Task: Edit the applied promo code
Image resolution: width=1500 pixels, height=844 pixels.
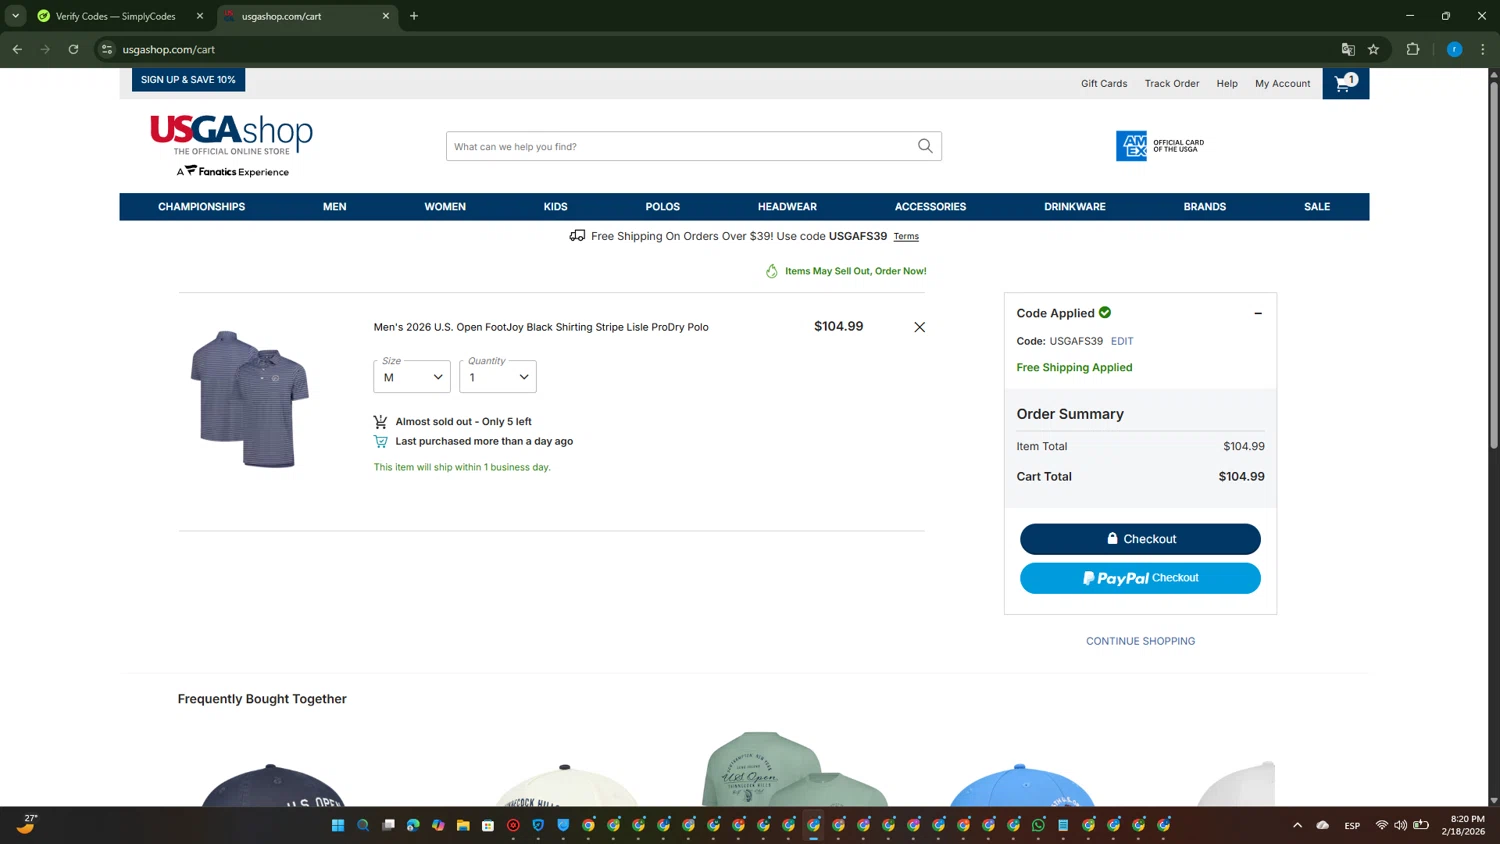Action: pyautogui.click(x=1122, y=341)
